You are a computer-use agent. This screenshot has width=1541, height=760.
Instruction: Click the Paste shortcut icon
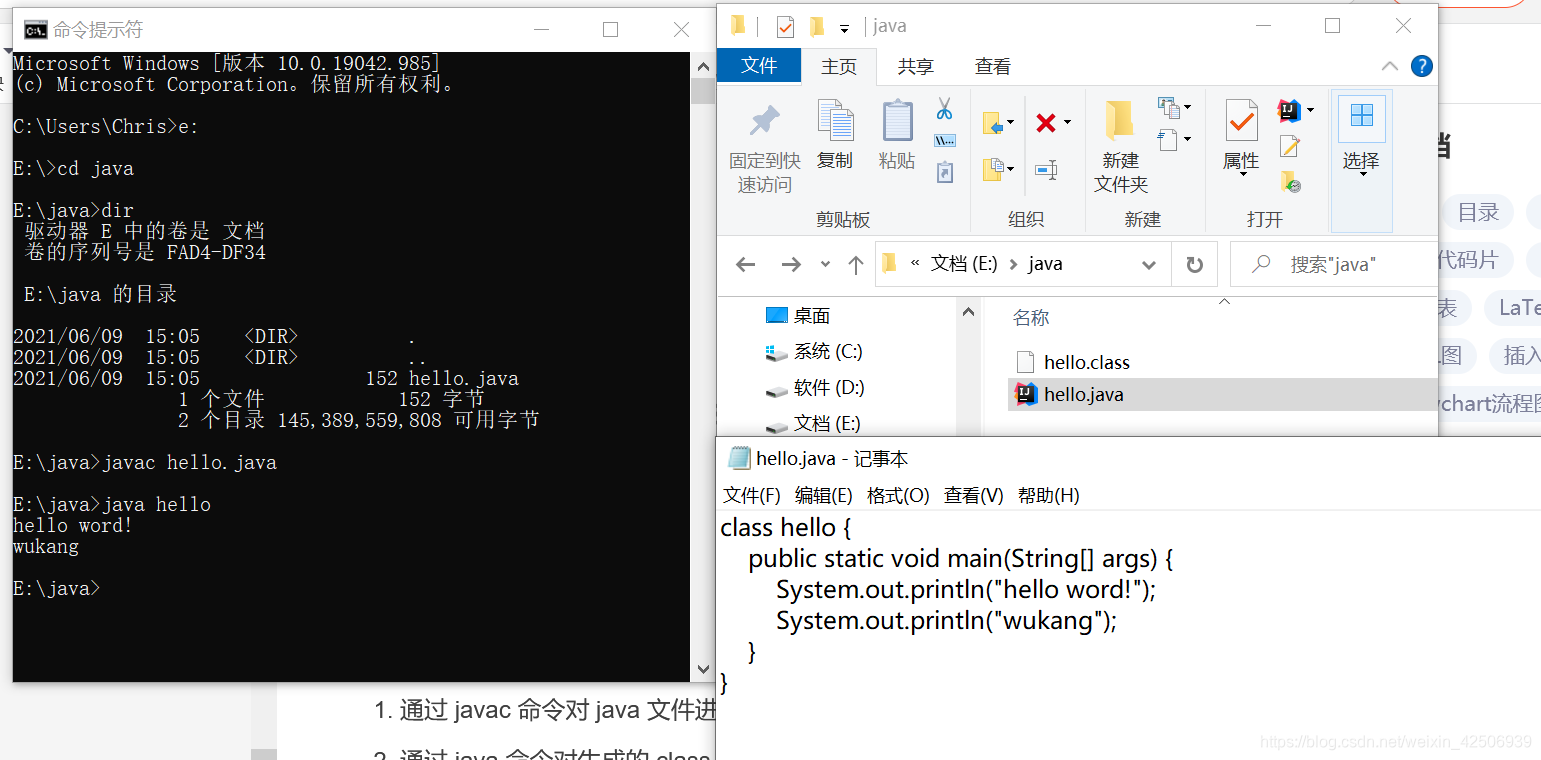(944, 172)
